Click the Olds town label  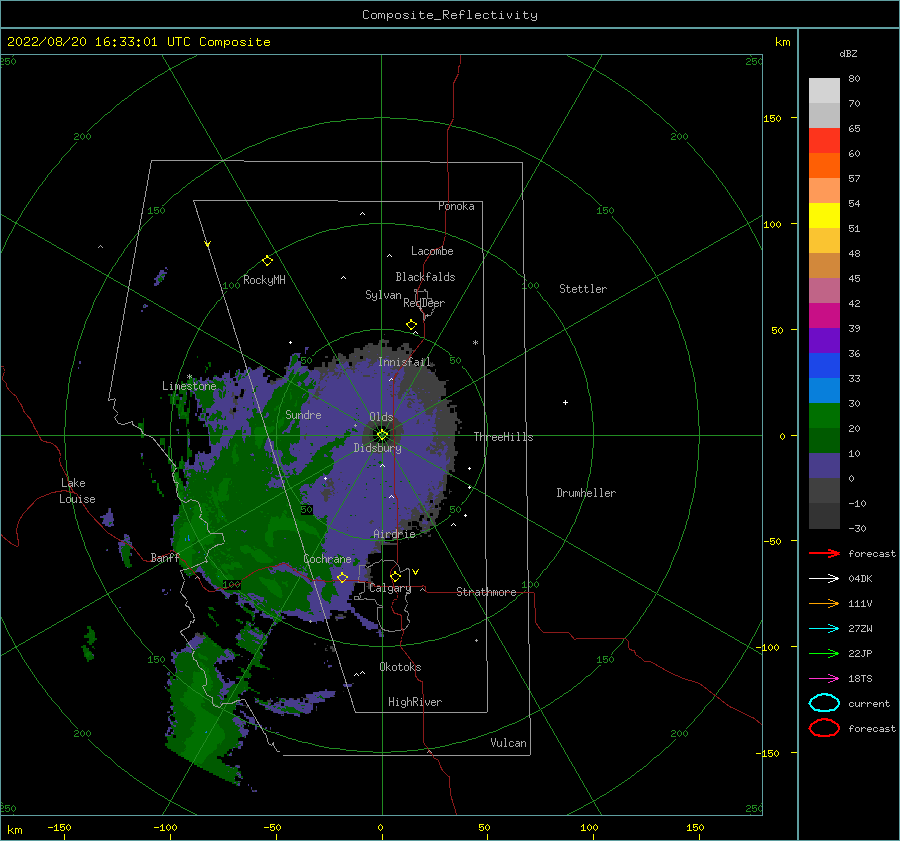[x=381, y=417]
